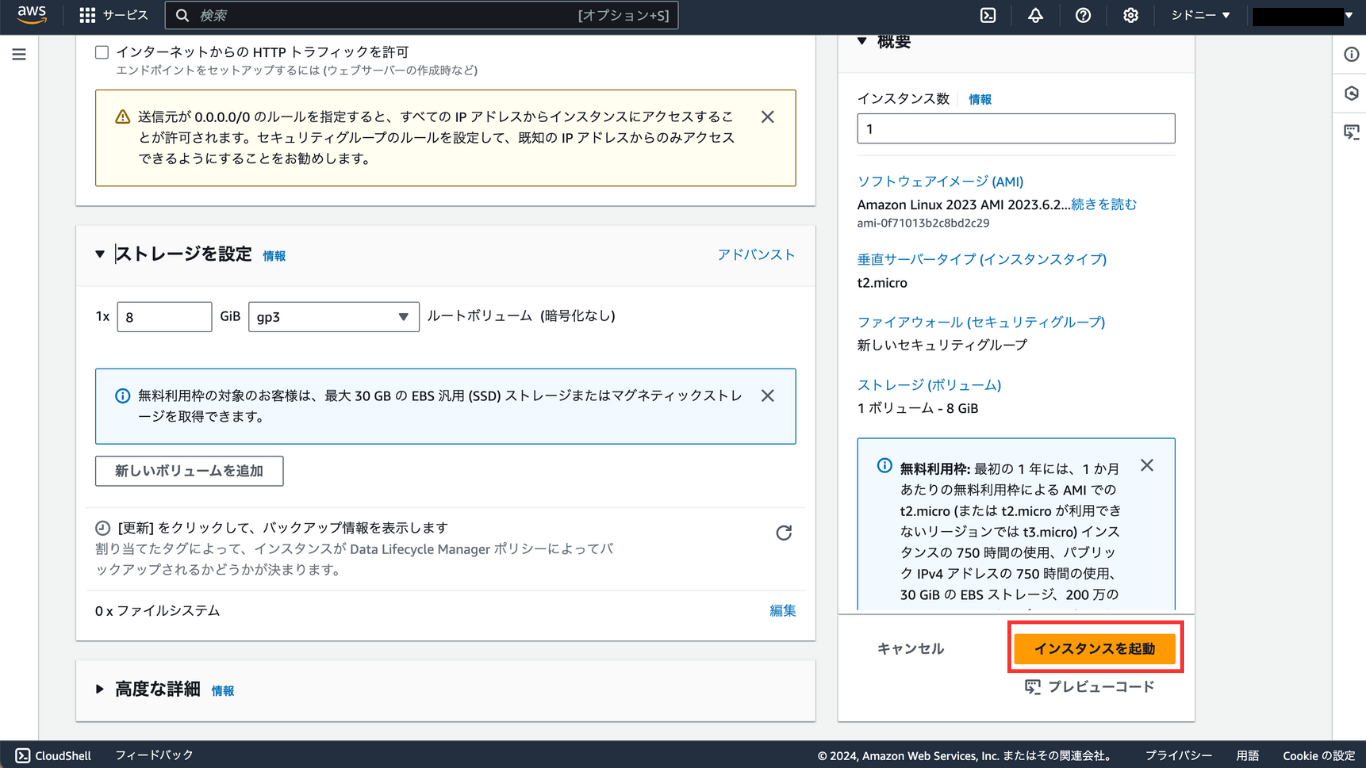Image resolution: width=1366 pixels, height=768 pixels.
Task: Open the hexagon icon on right sidebar
Action: (1351, 93)
